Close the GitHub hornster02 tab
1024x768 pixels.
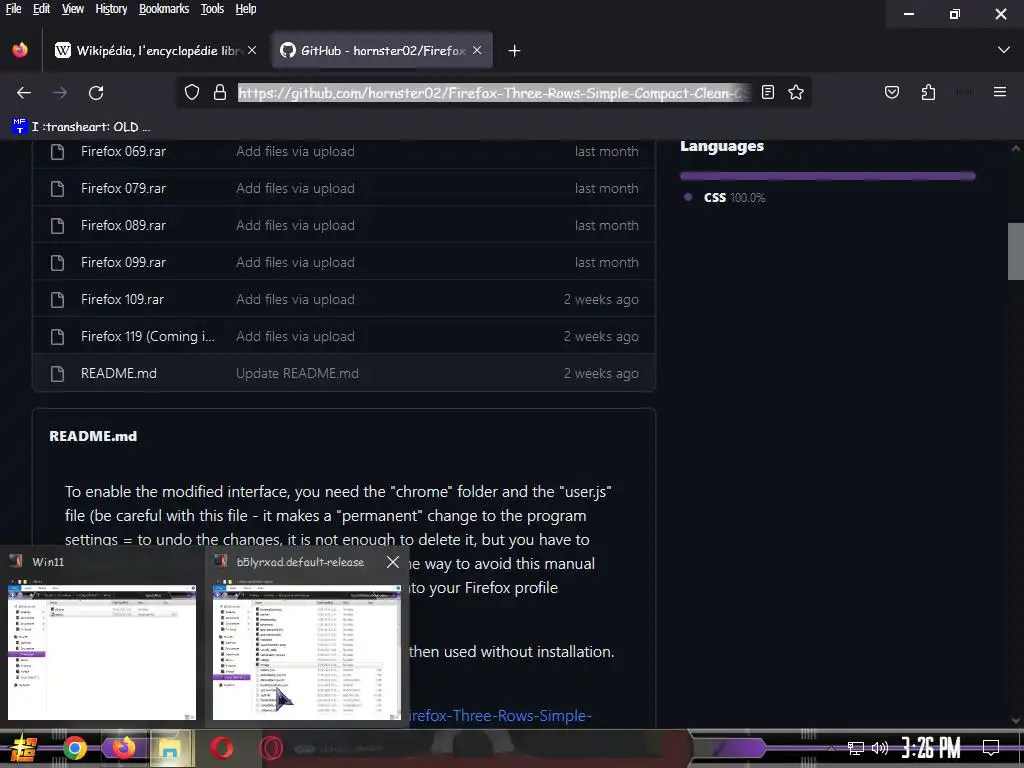click(x=477, y=50)
